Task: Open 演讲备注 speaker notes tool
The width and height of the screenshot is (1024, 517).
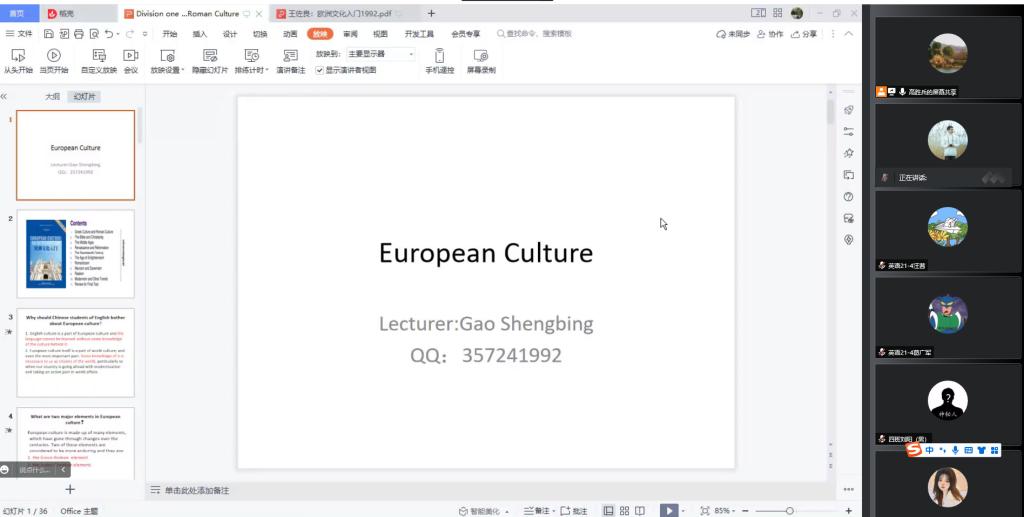Action: pos(290,56)
